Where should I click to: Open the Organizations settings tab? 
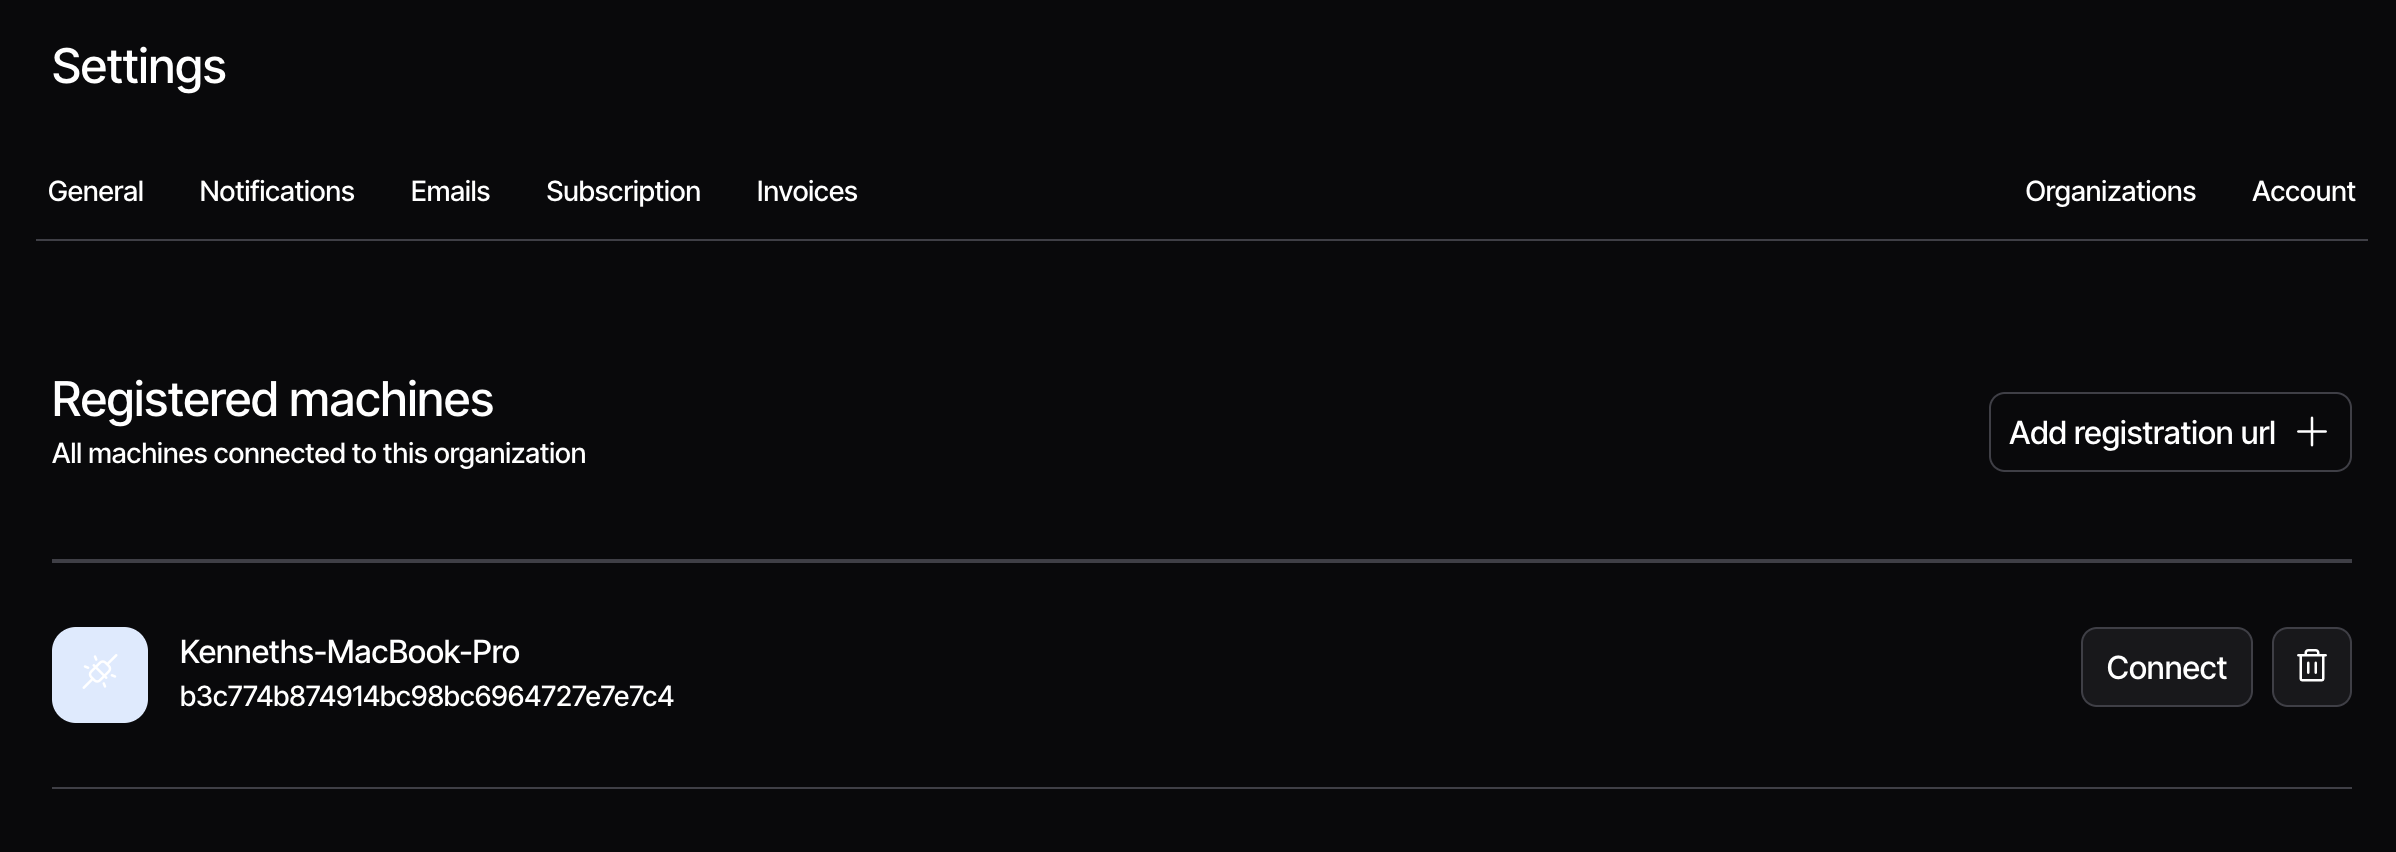2110,191
